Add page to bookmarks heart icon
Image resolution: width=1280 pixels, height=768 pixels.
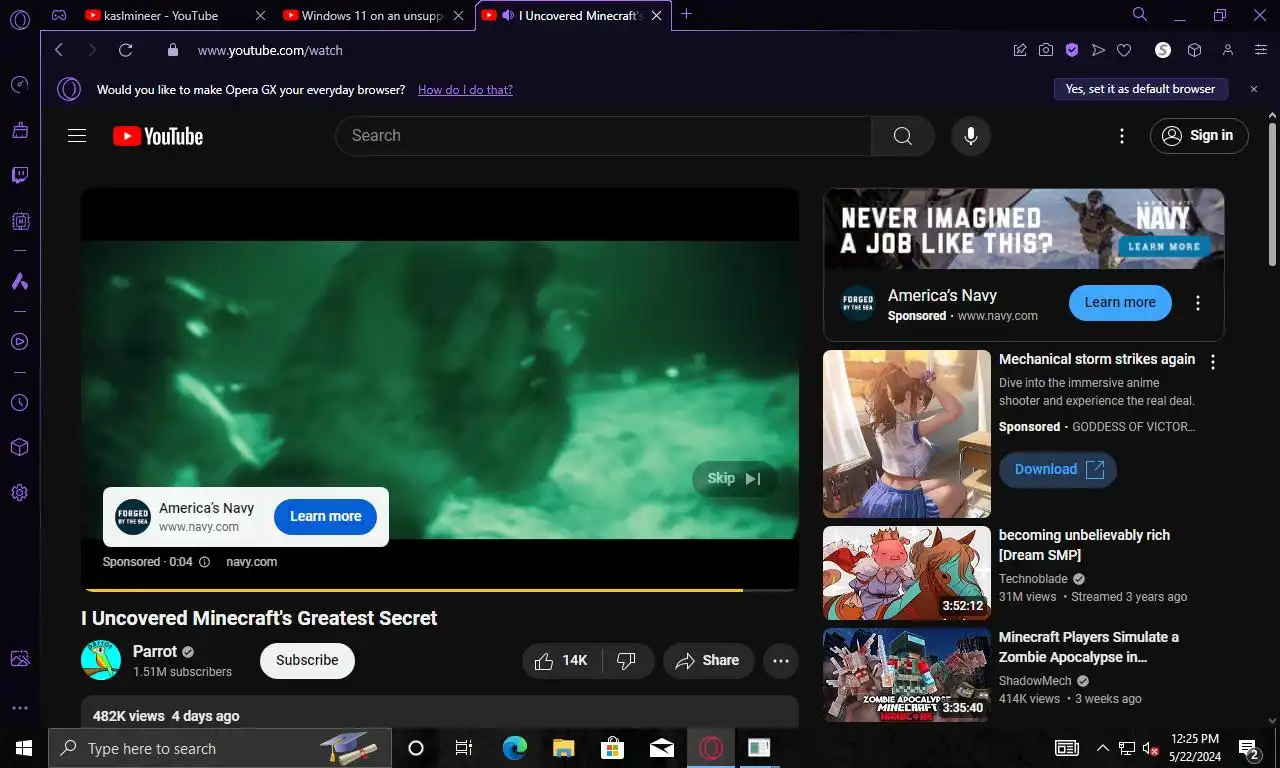click(1124, 50)
